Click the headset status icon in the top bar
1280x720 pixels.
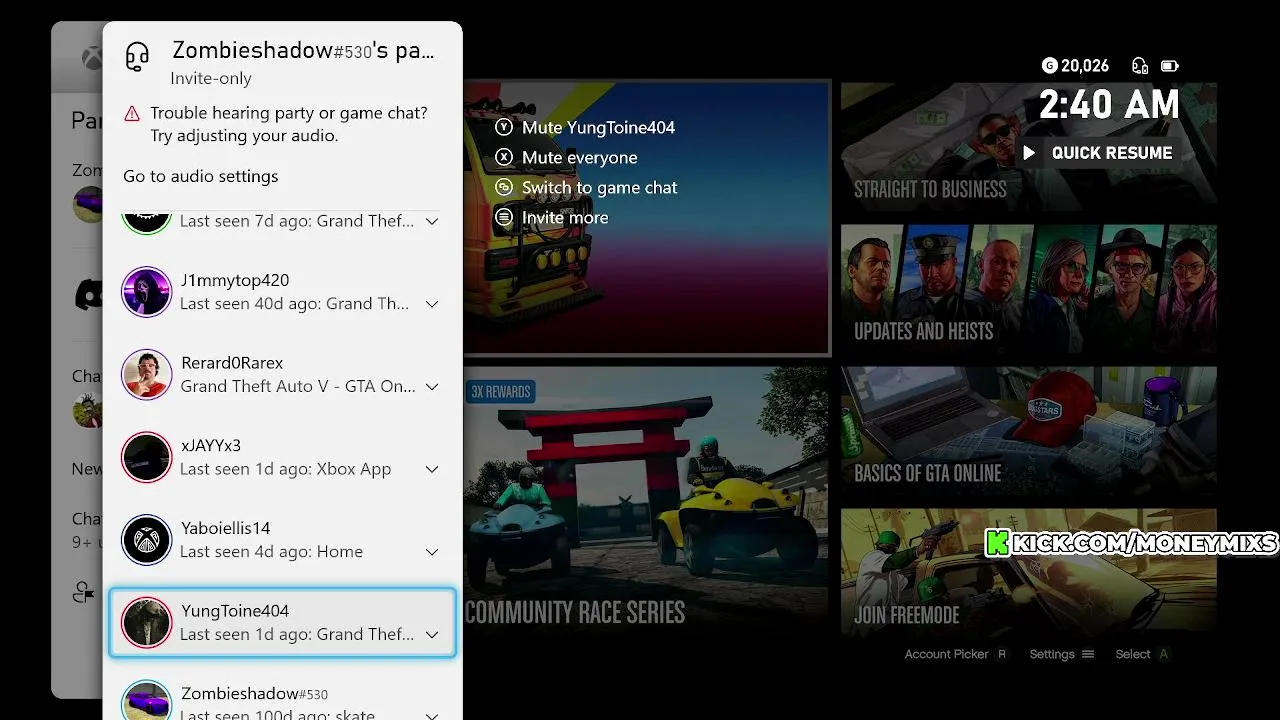click(x=1140, y=66)
